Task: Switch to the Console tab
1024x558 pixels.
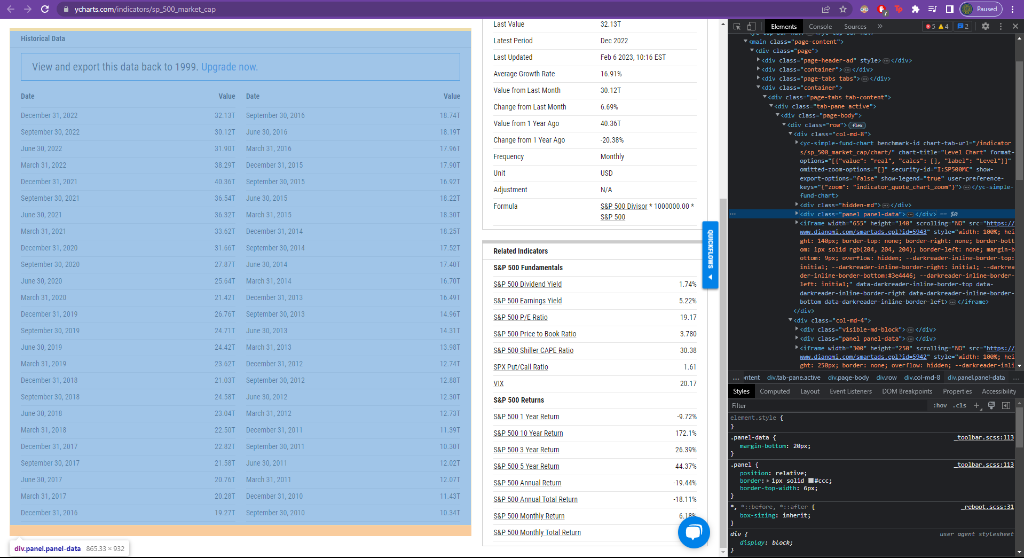Action: [820, 27]
